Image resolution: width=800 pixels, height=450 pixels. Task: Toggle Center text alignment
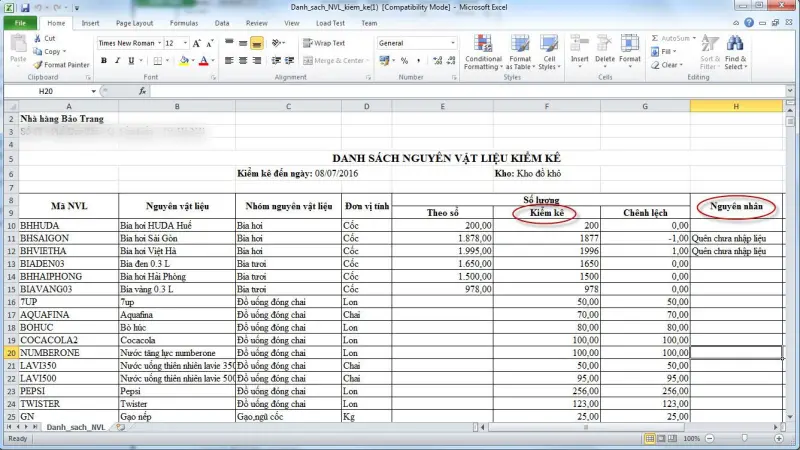click(x=243, y=61)
